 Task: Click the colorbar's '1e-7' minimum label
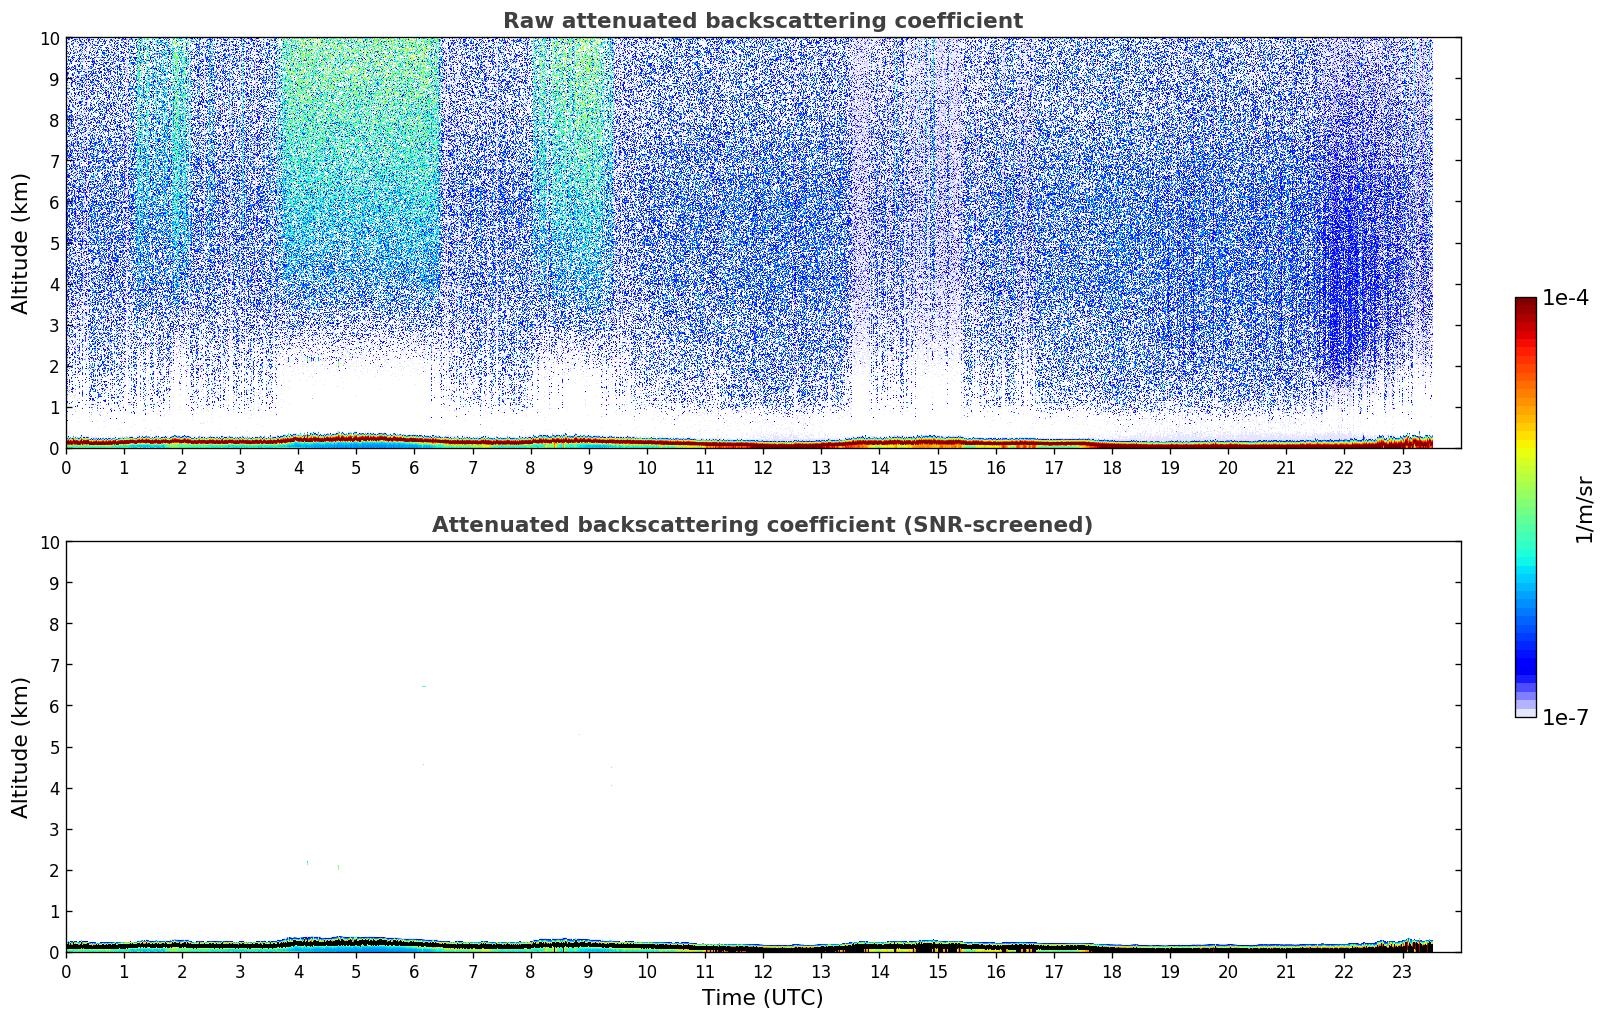[x=1564, y=717]
